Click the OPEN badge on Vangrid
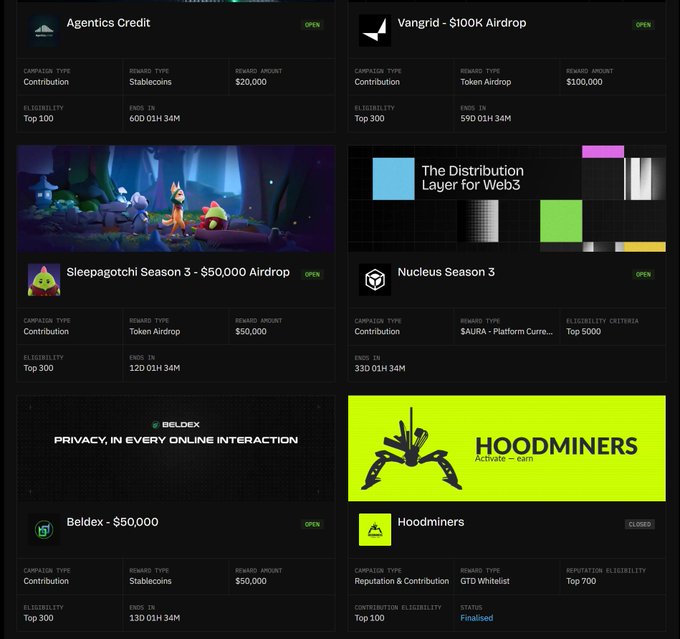This screenshot has width=680, height=639. (x=643, y=25)
